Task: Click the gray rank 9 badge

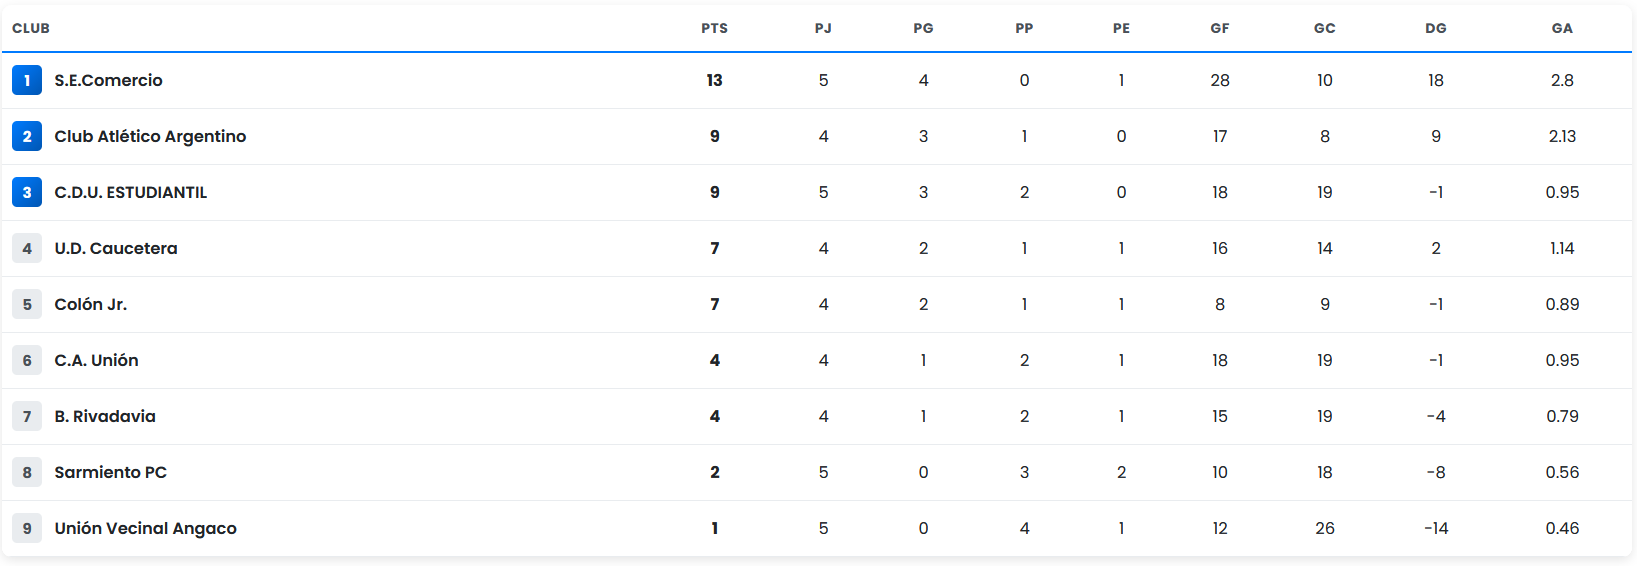Action: click(27, 528)
